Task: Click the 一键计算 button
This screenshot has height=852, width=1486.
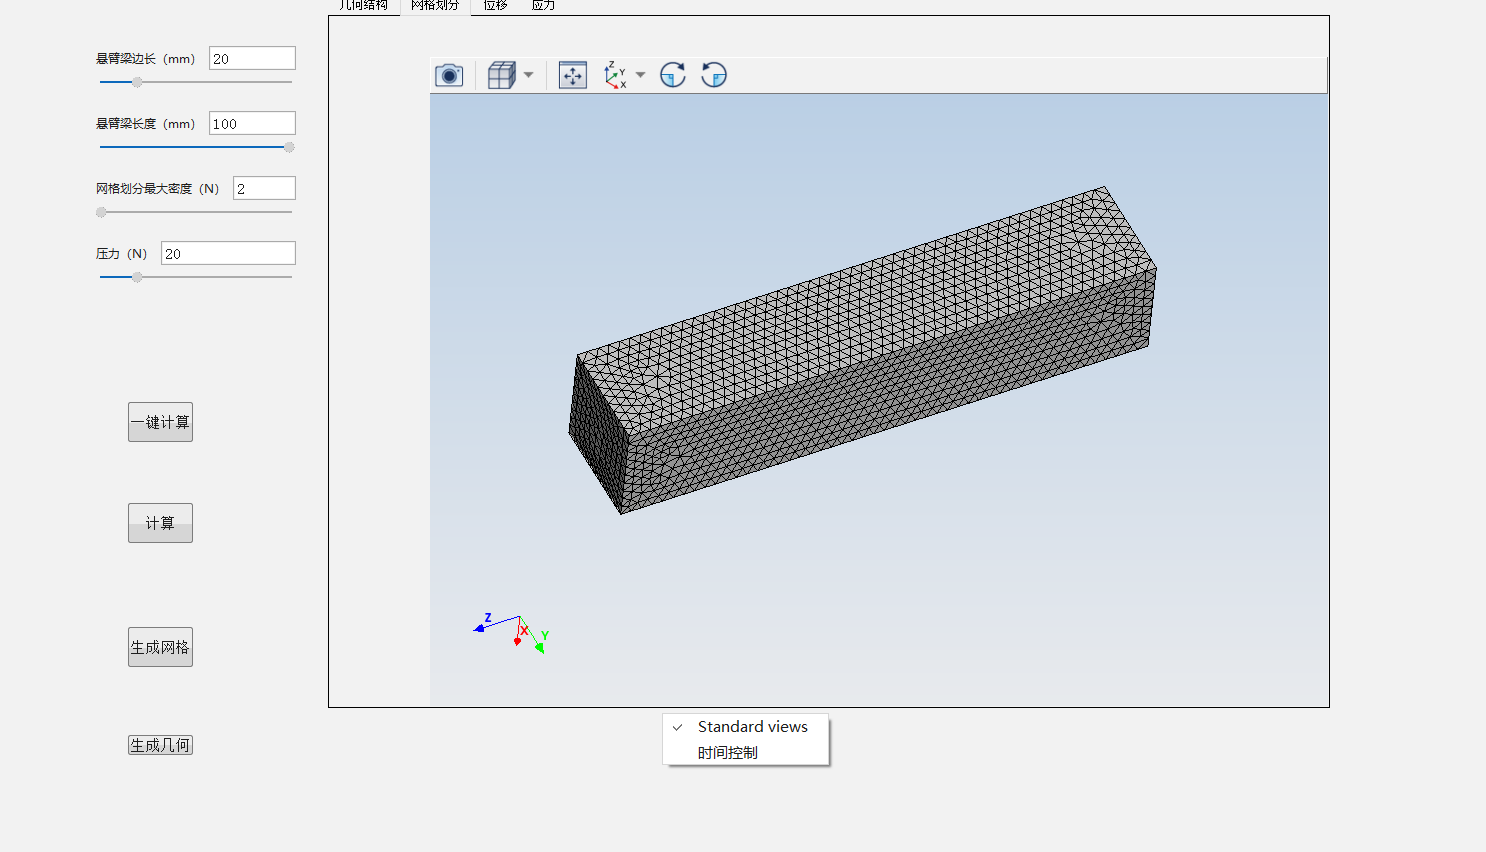Action: point(160,422)
